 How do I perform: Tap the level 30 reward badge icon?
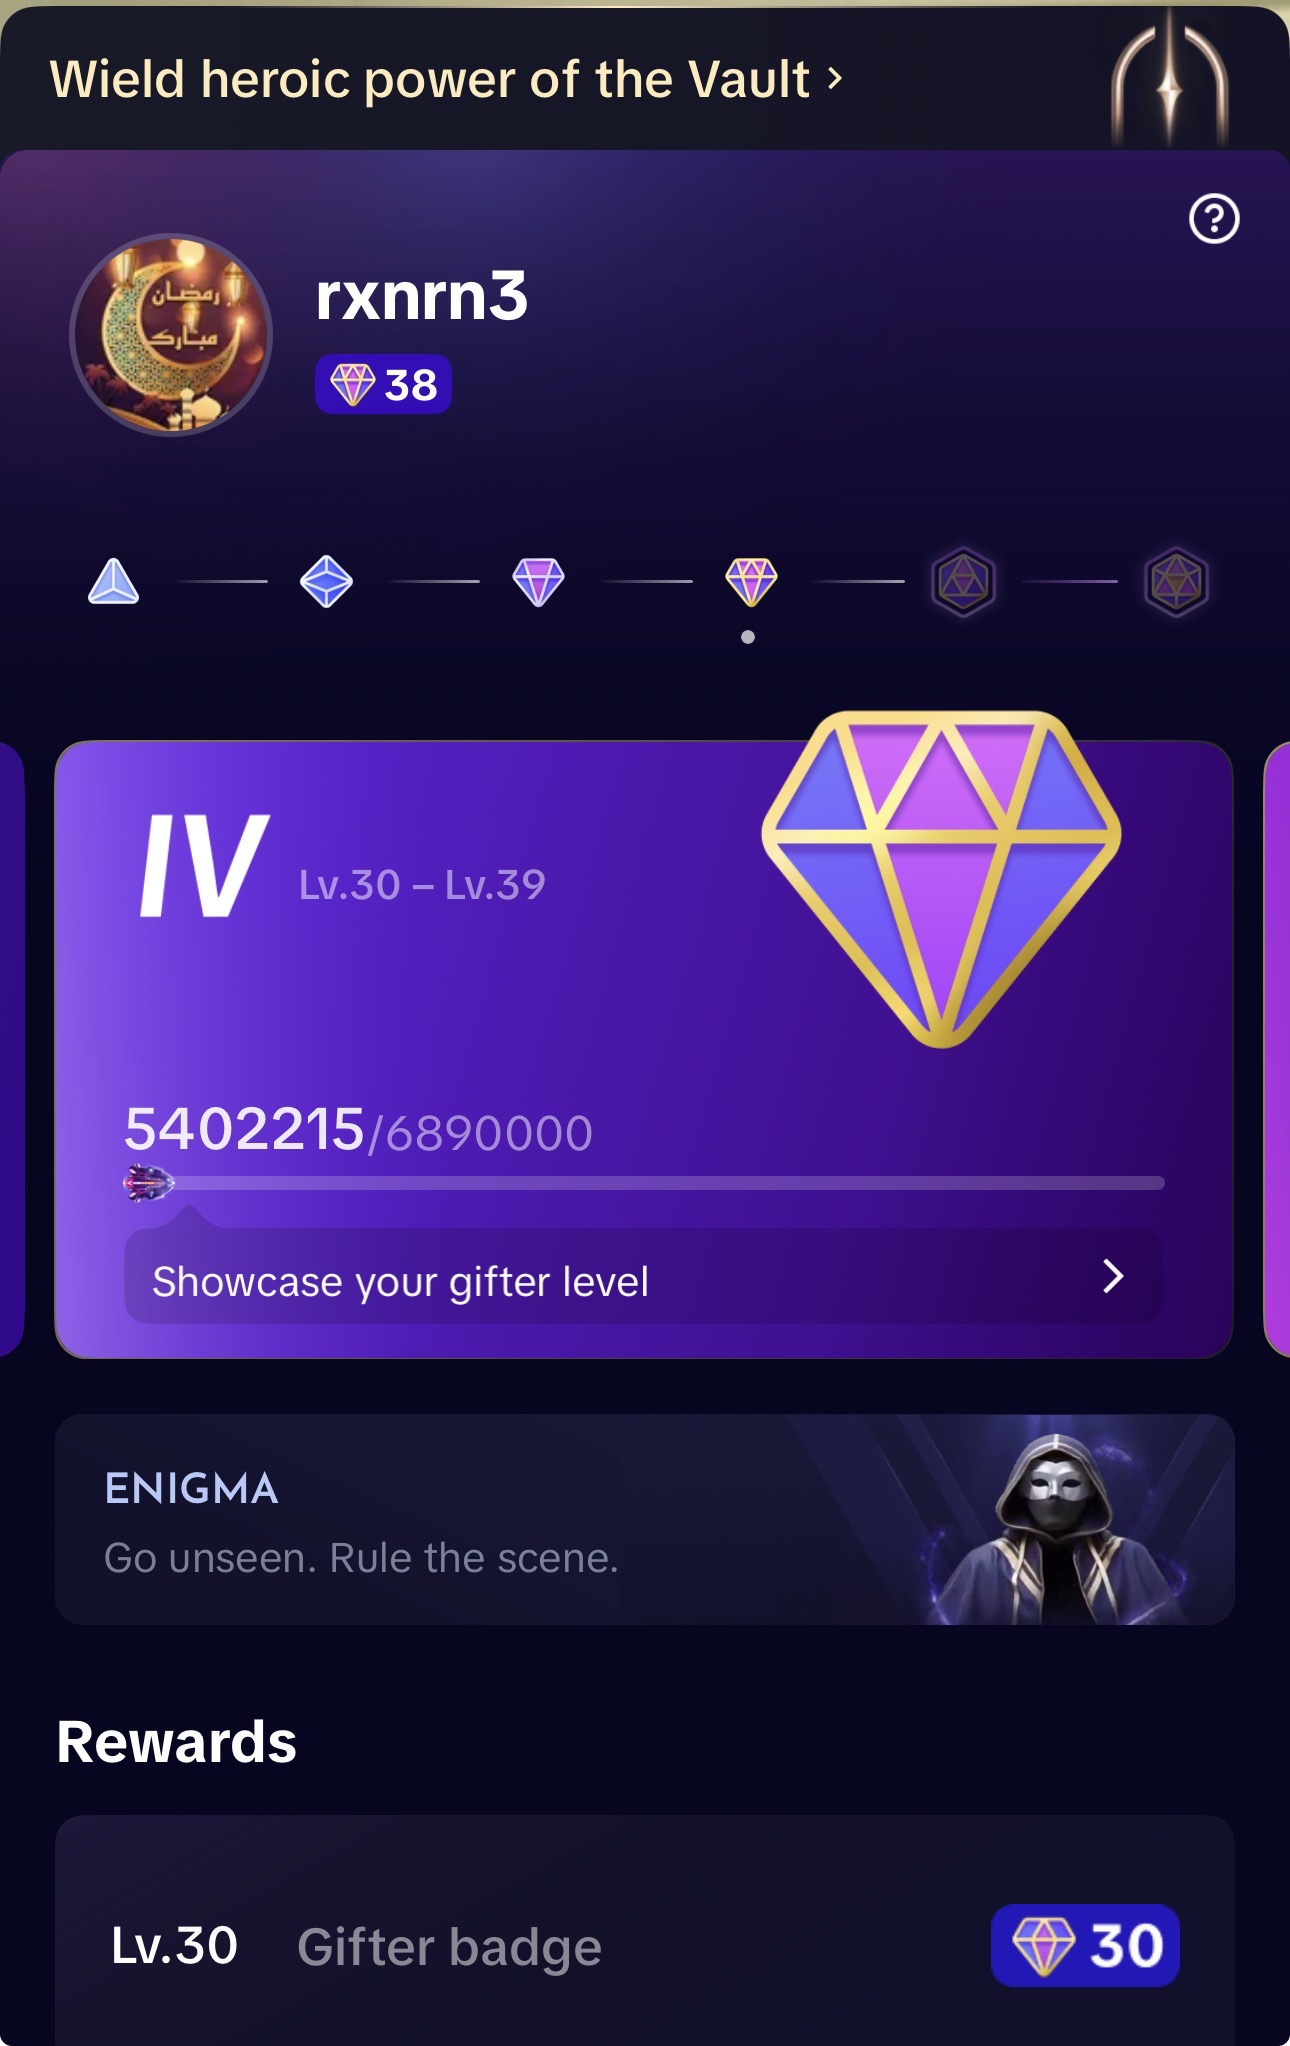click(1085, 1945)
